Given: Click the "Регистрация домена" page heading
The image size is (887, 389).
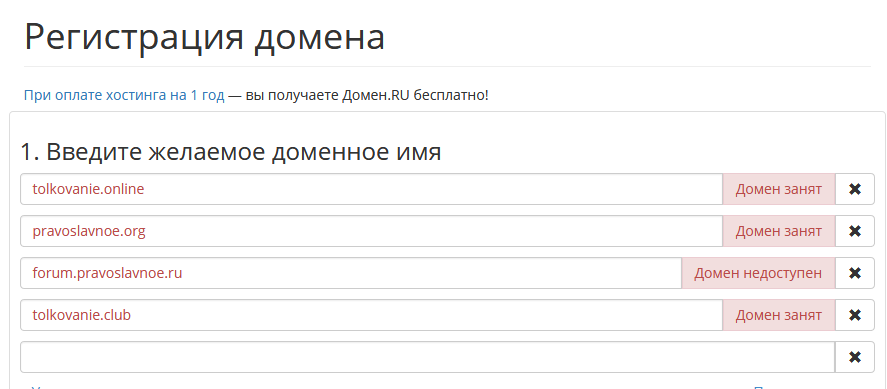Looking at the screenshot, I should point(204,37).
